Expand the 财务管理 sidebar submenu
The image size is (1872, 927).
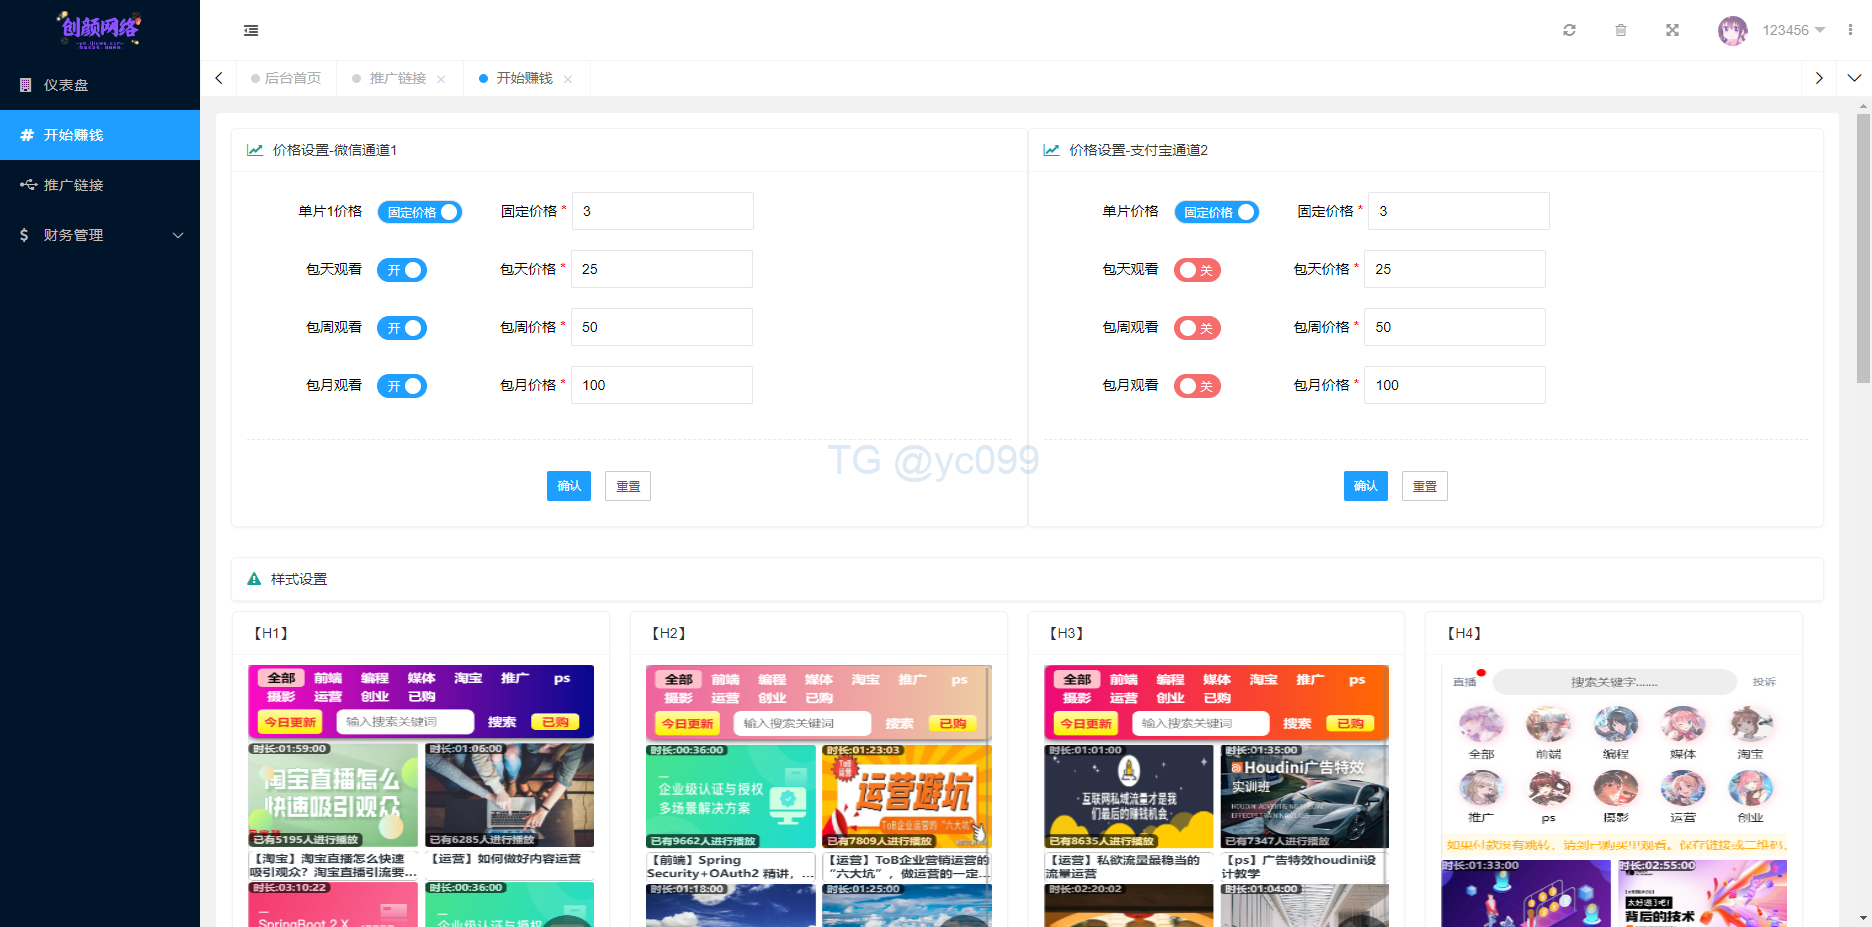point(100,235)
